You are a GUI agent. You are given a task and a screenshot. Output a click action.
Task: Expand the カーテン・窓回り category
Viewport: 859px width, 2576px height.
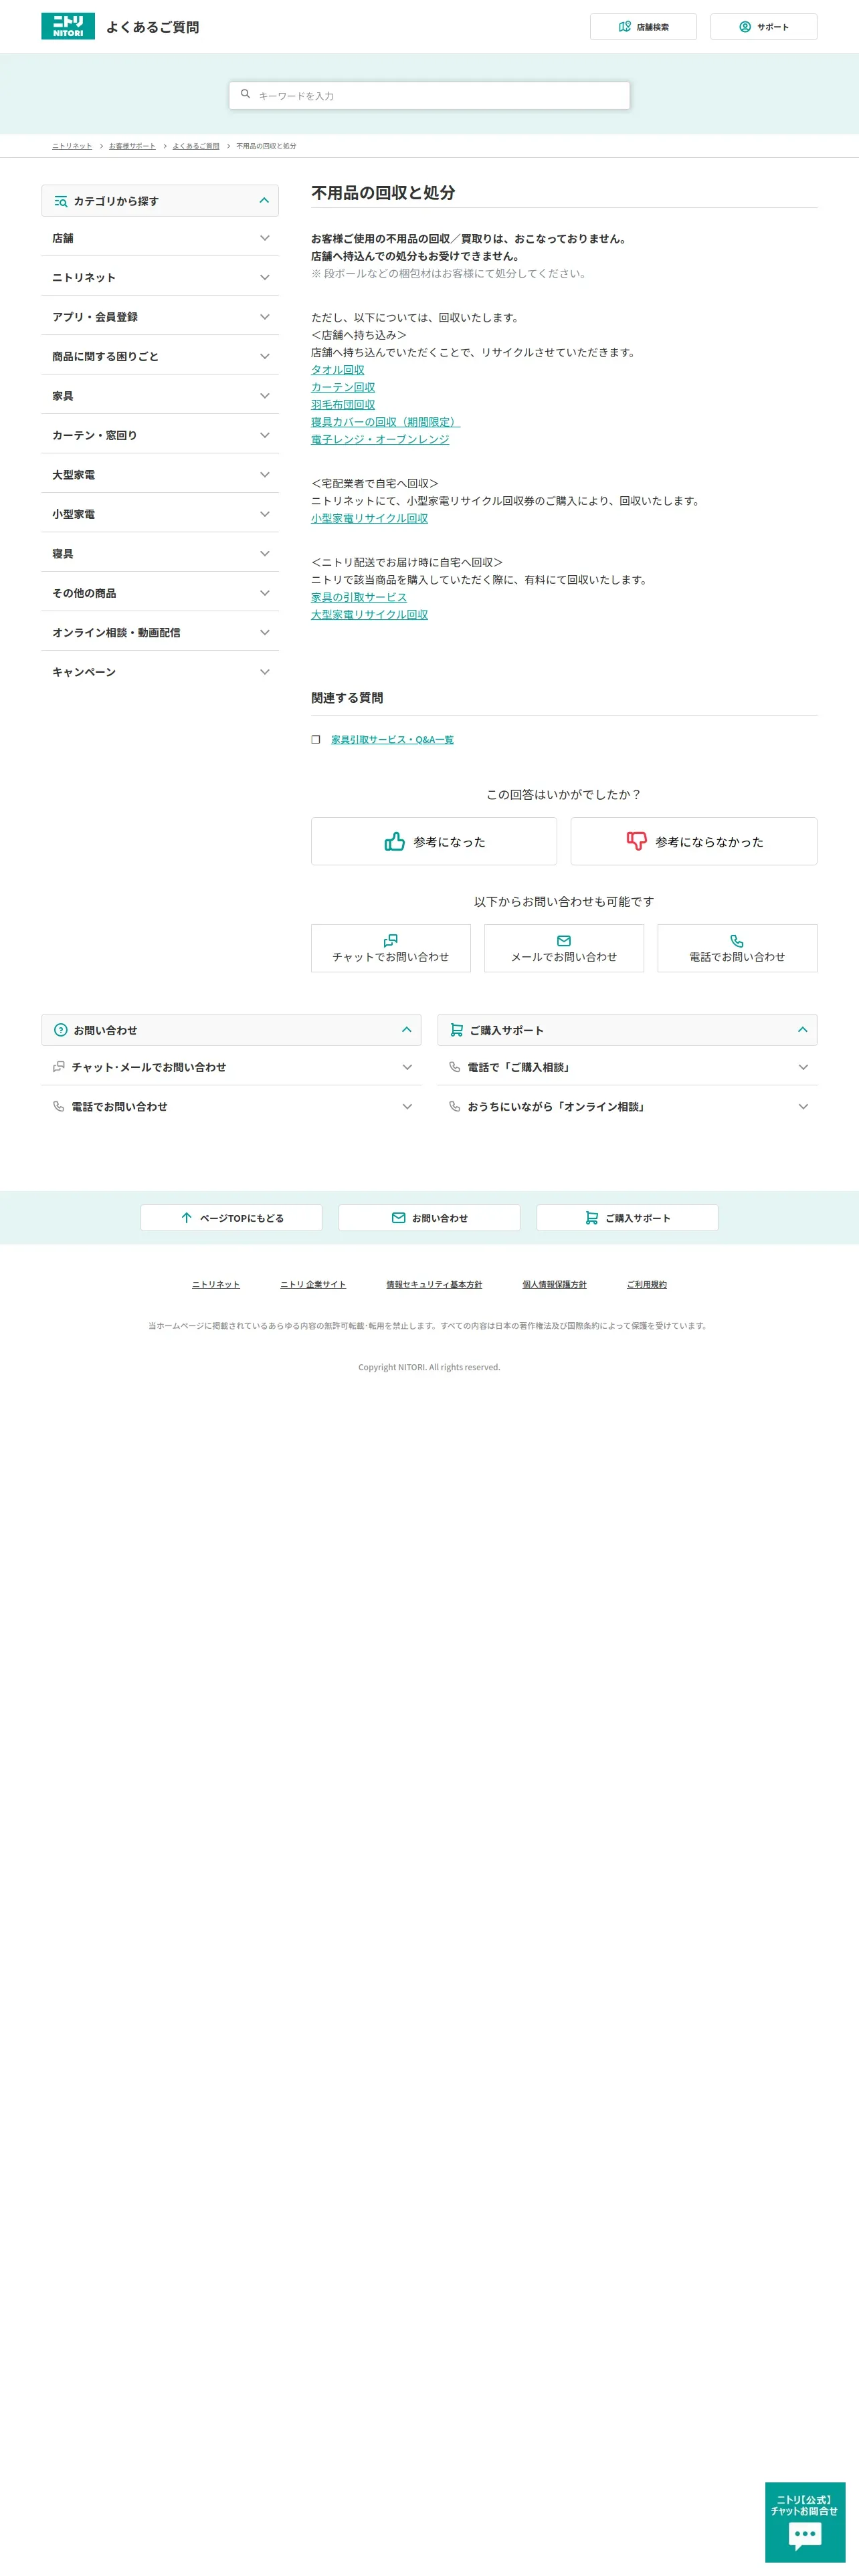[x=160, y=435]
